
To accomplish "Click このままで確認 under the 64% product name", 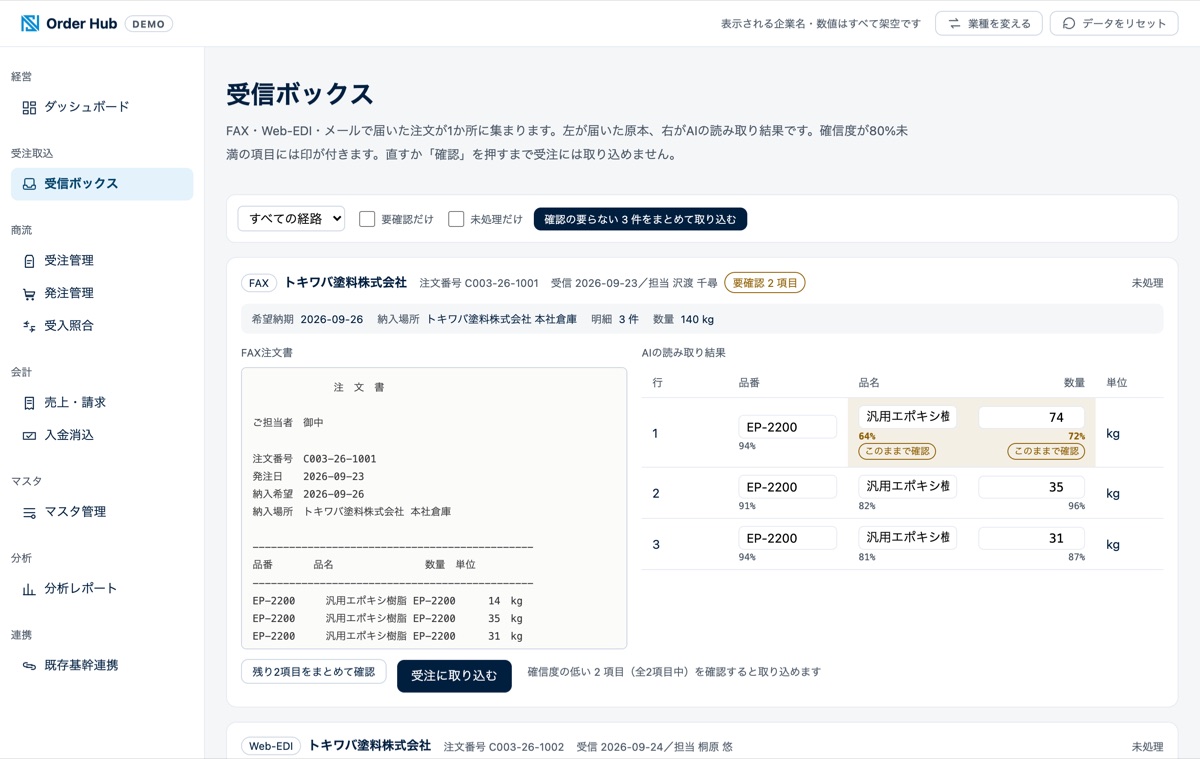I will 897,451.
